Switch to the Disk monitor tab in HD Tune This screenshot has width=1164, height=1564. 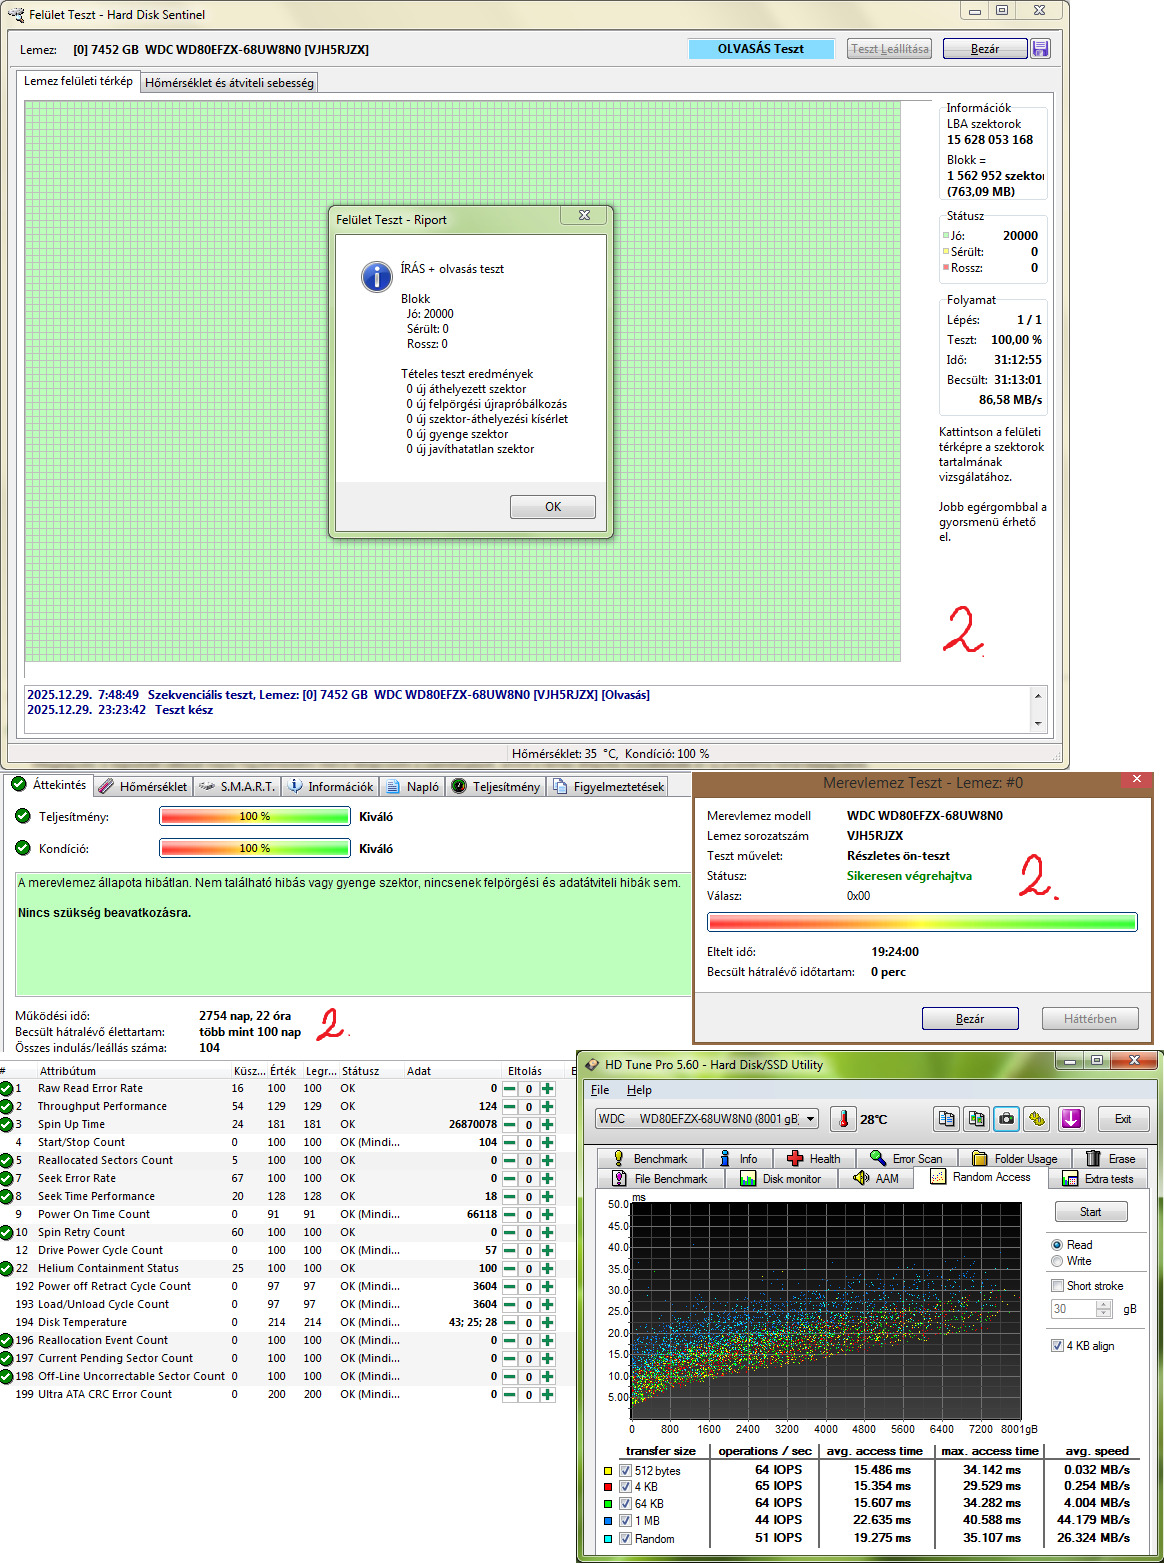click(x=781, y=1179)
